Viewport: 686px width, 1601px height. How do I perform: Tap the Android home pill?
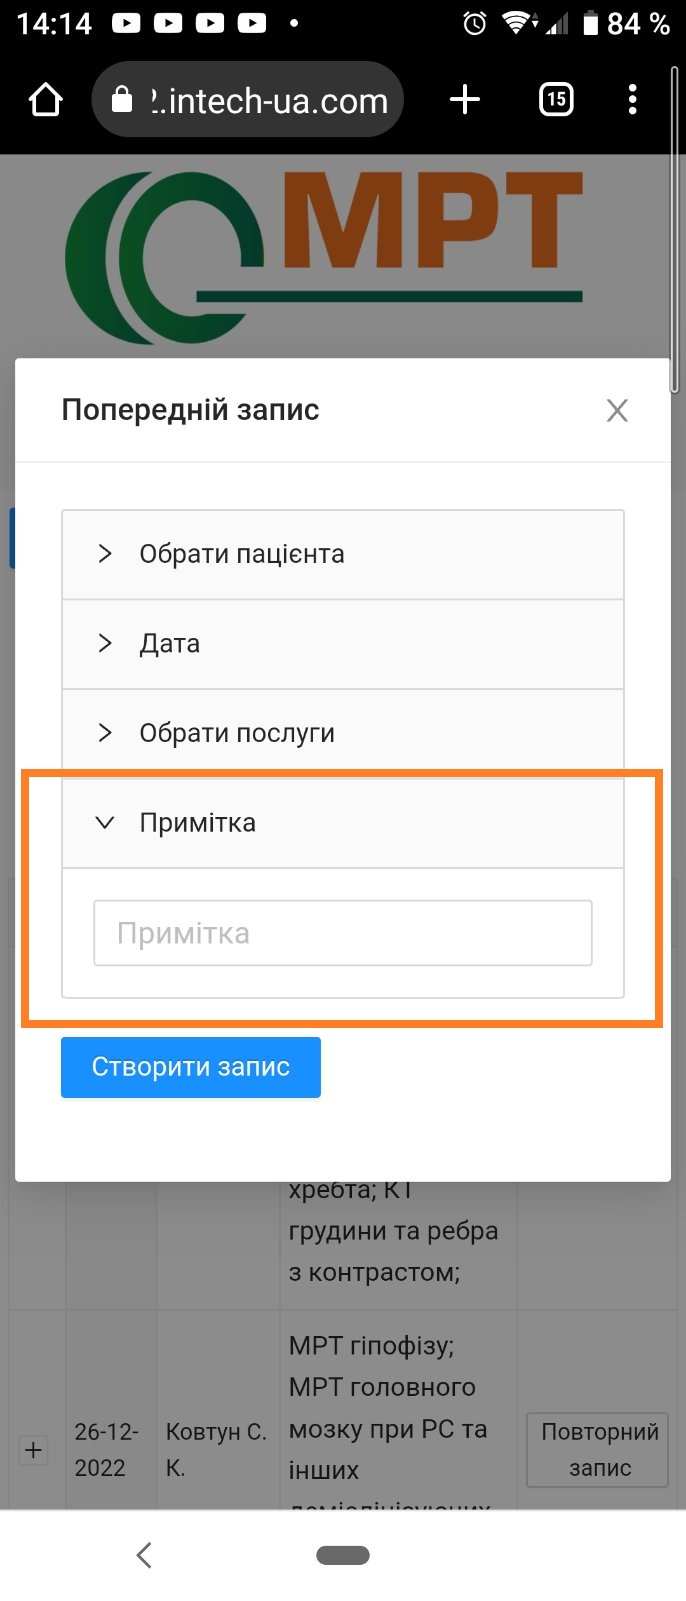pyautogui.click(x=343, y=1555)
